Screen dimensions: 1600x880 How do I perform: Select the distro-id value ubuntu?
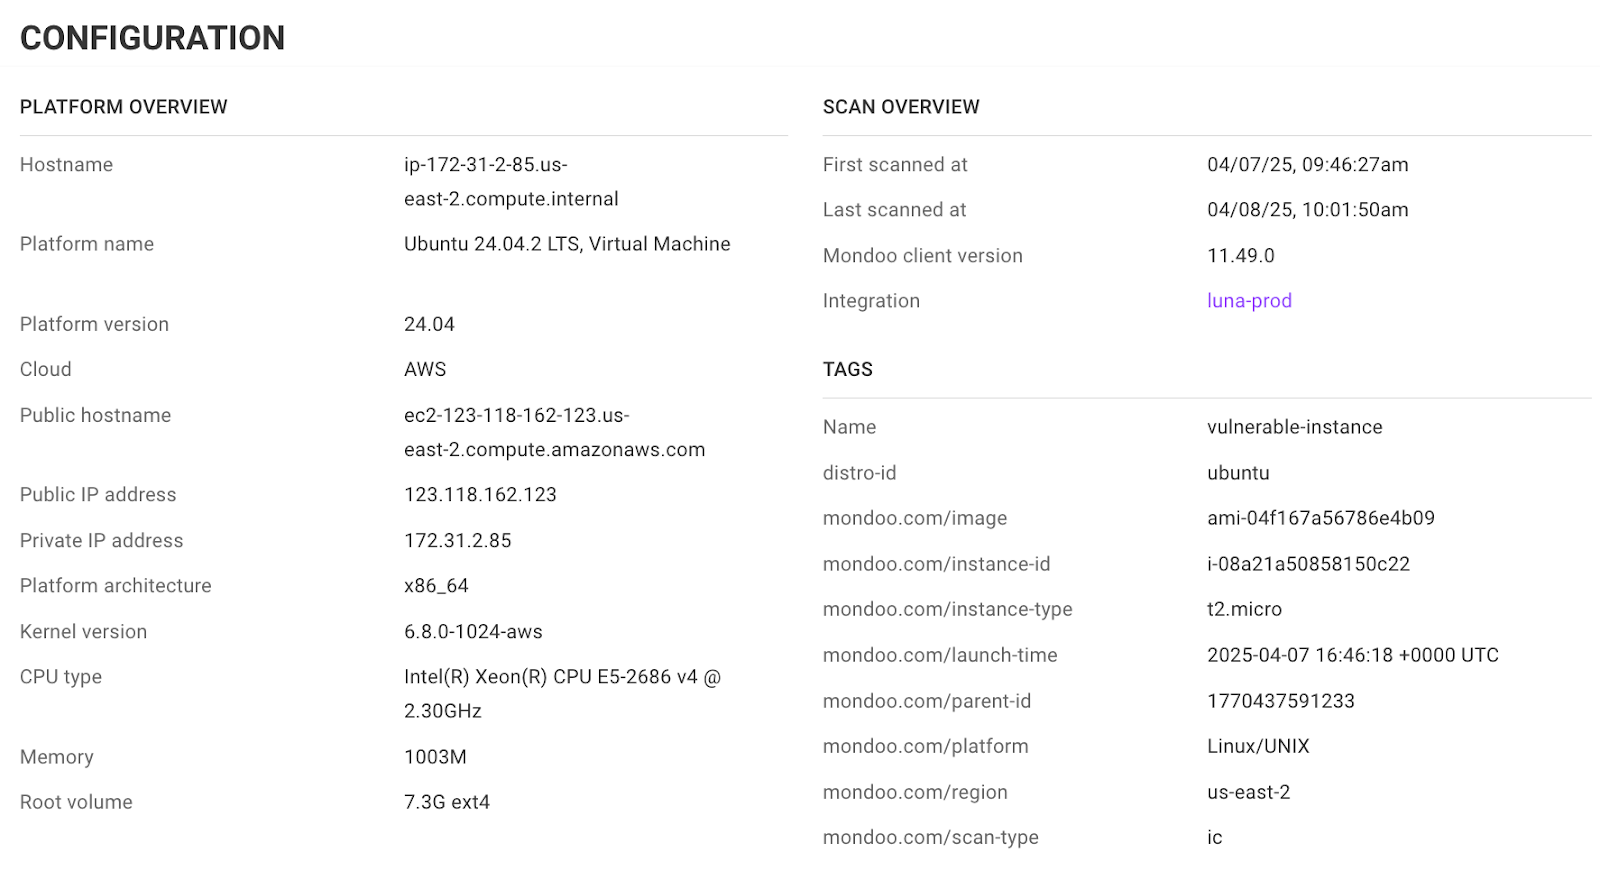click(x=1238, y=472)
